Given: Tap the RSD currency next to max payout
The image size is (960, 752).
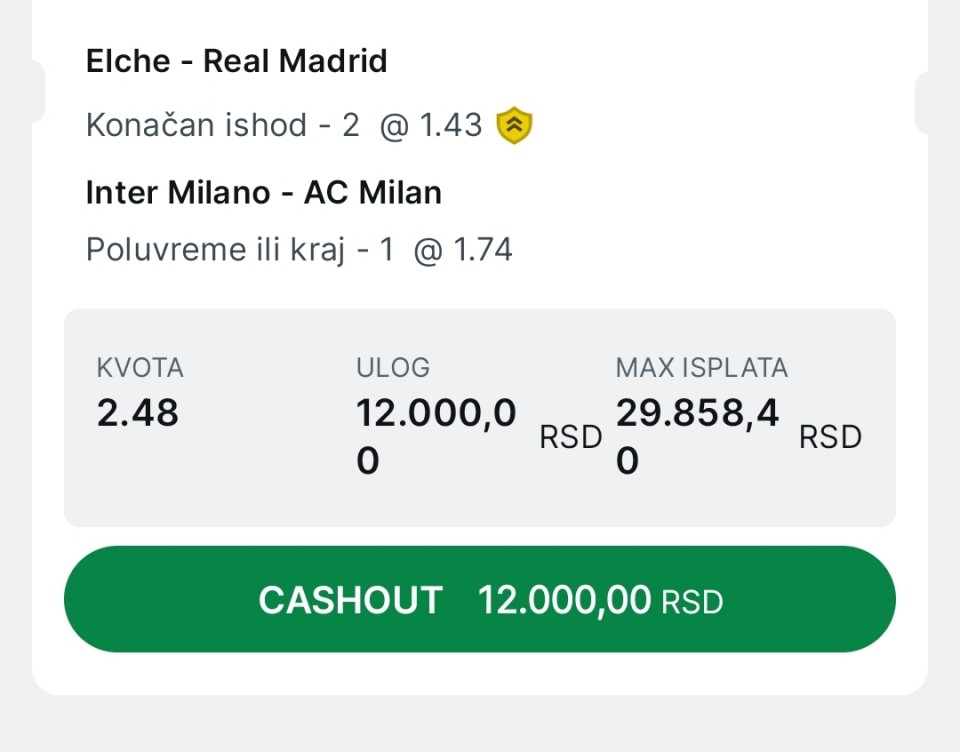Looking at the screenshot, I should point(830,437).
